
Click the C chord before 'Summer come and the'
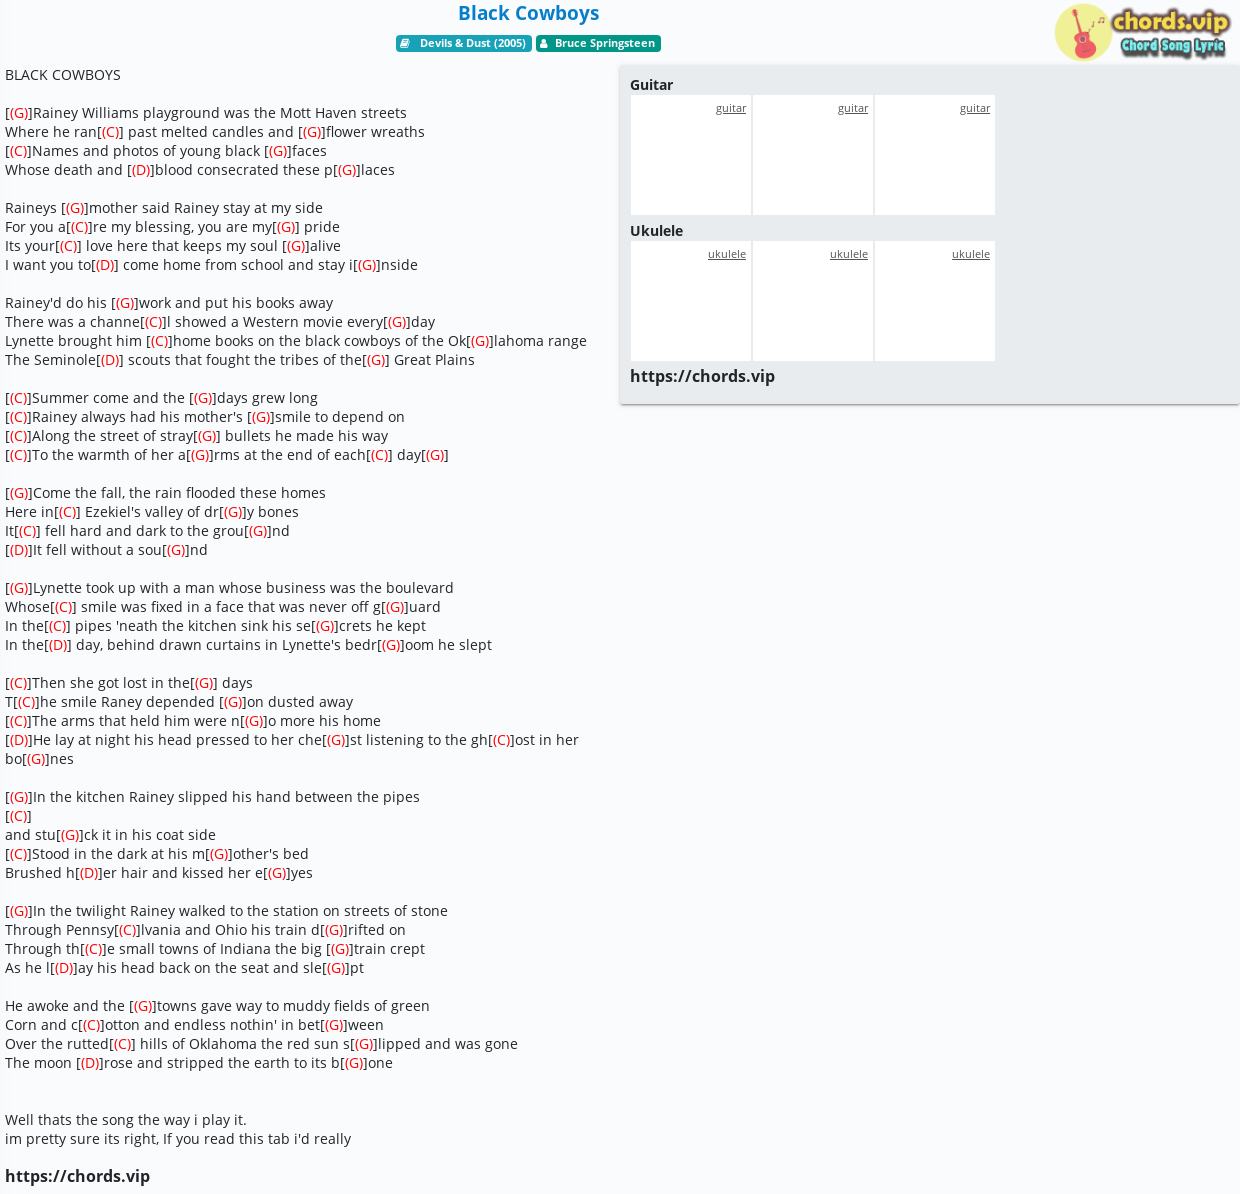click(18, 398)
